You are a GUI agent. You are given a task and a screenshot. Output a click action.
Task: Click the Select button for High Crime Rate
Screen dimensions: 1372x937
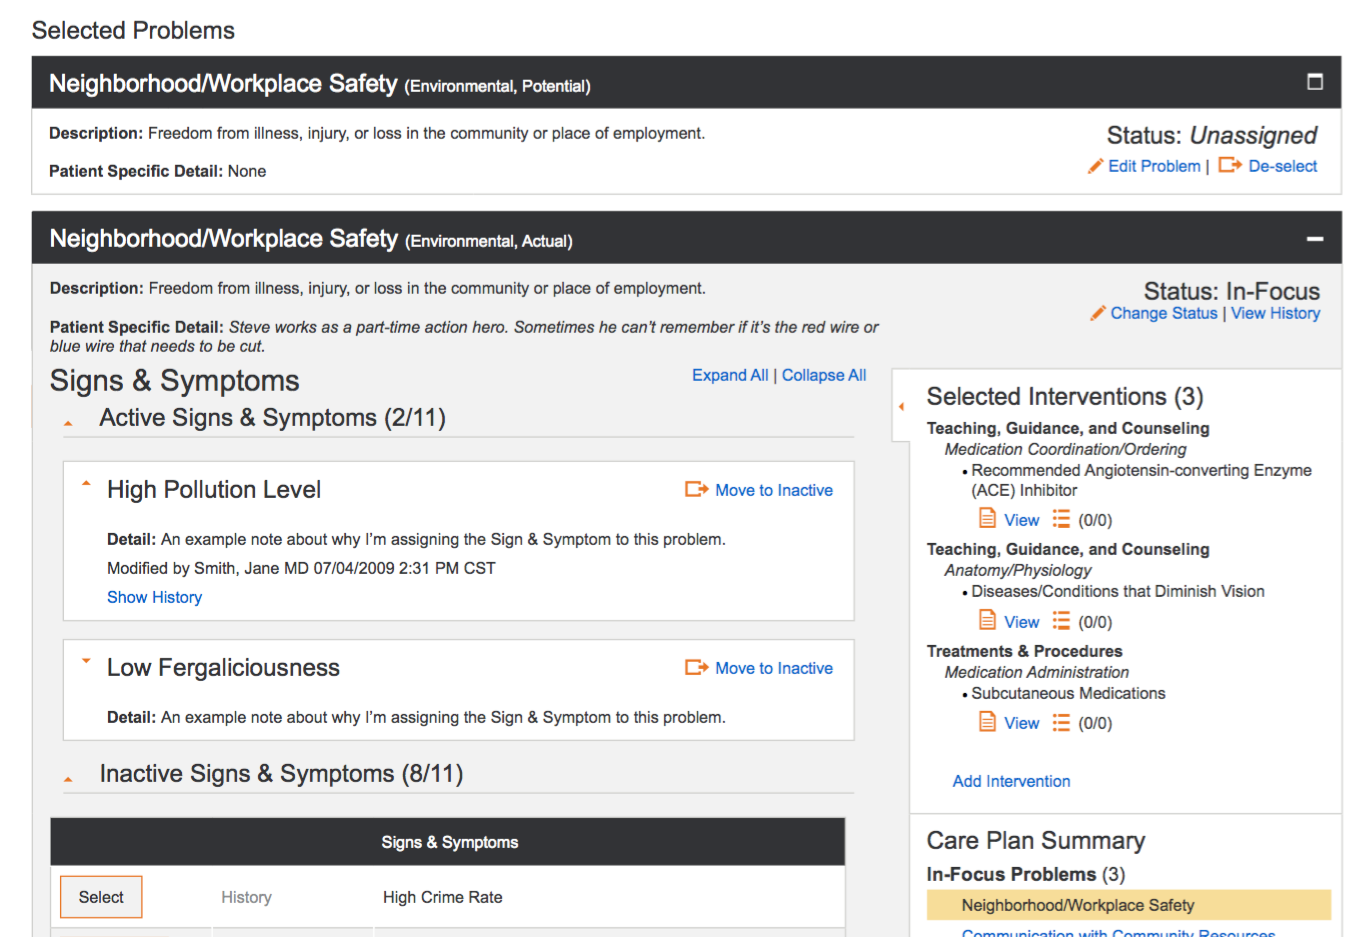click(100, 897)
